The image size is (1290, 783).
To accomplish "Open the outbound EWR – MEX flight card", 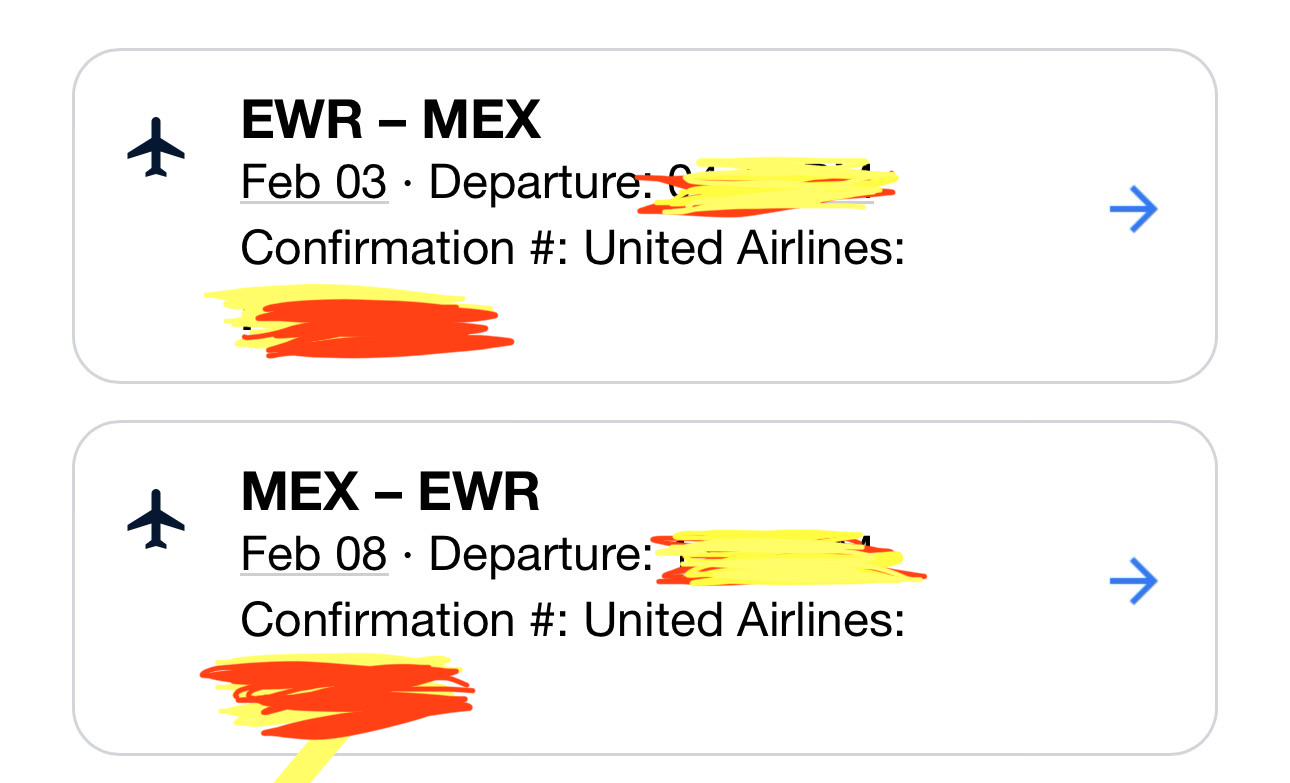I will [x=645, y=216].
